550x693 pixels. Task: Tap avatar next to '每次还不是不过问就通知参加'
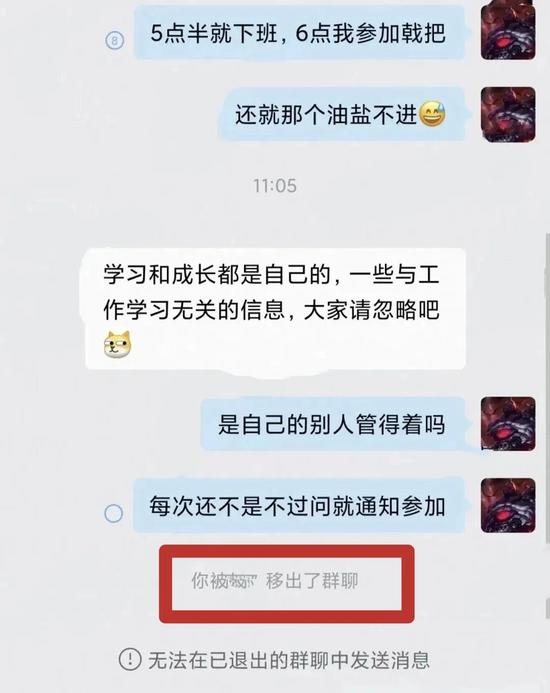coord(508,506)
